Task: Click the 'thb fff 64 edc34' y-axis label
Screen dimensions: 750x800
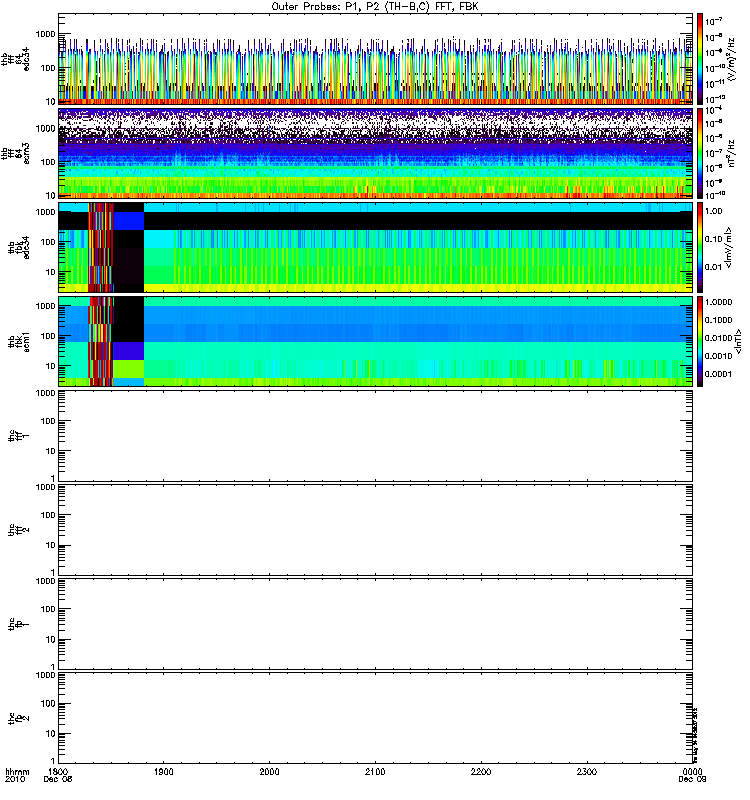Action: [15, 59]
